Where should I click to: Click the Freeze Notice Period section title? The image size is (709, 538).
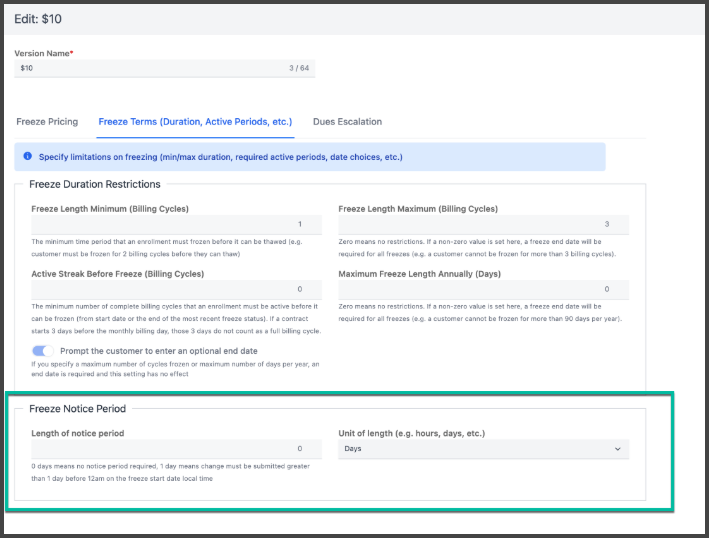click(77, 408)
